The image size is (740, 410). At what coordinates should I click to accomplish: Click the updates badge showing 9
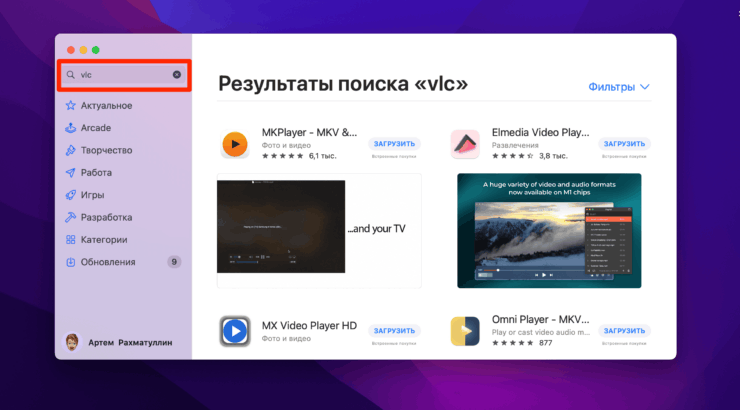(174, 262)
